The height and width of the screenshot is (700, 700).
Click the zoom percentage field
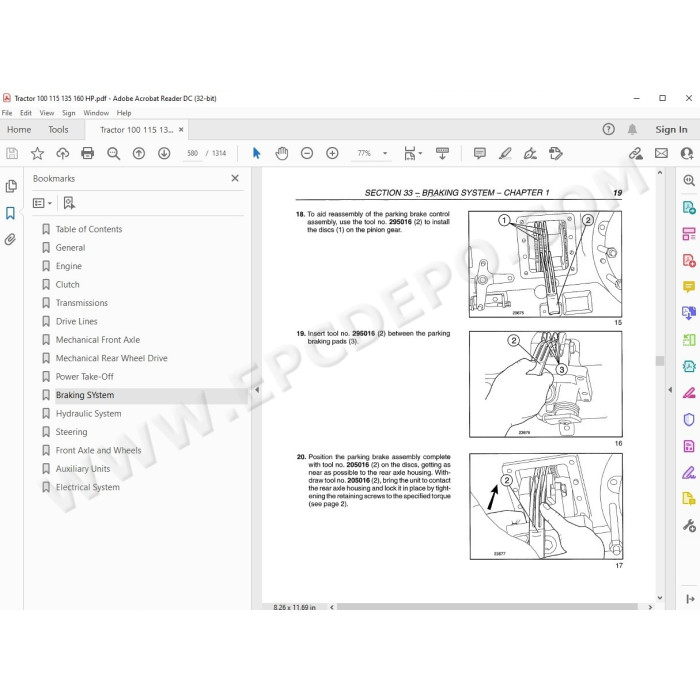(364, 154)
